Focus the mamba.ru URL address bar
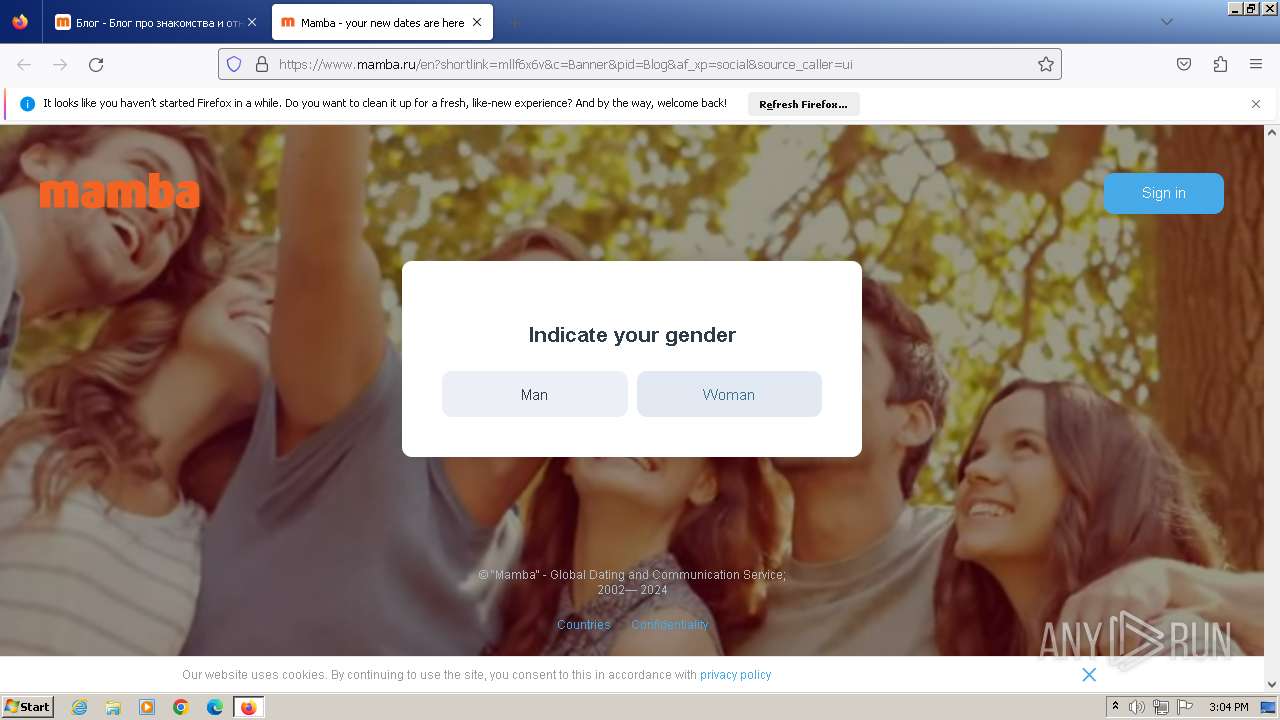The image size is (1280, 720). [x=640, y=64]
